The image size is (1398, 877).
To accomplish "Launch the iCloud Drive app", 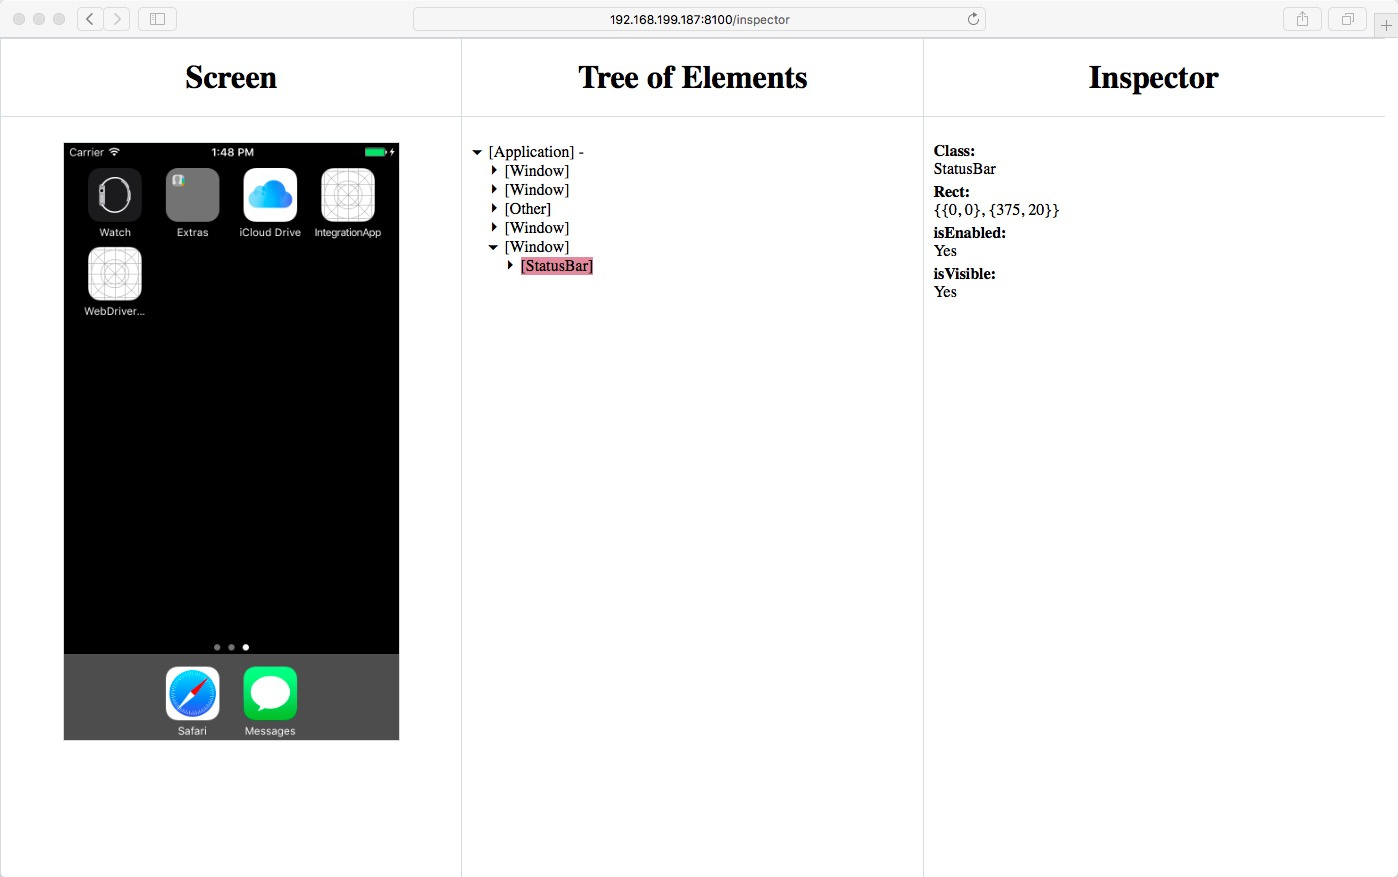I will tap(270, 195).
